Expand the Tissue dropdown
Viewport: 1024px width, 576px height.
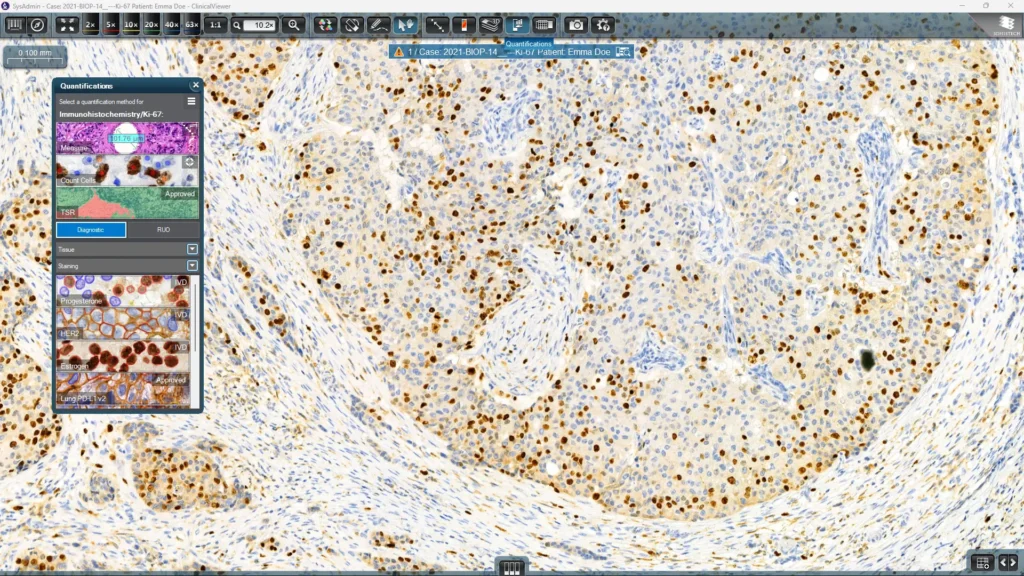(192, 249)
